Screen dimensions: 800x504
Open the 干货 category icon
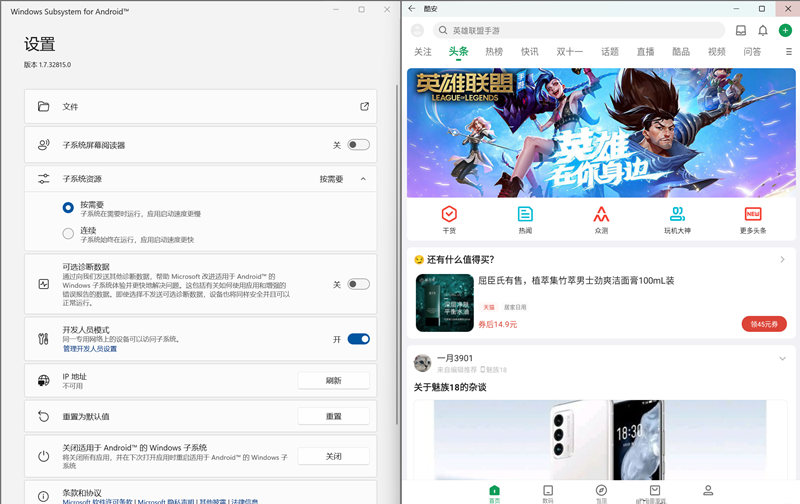[x=449, y=215]
